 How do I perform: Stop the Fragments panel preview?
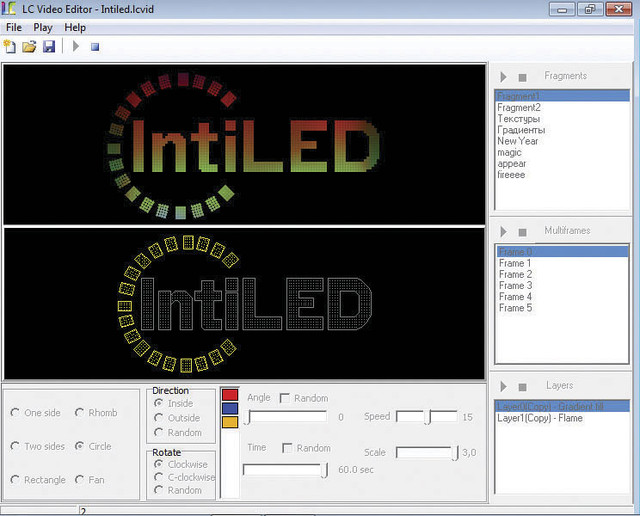(x=522, y=77)
